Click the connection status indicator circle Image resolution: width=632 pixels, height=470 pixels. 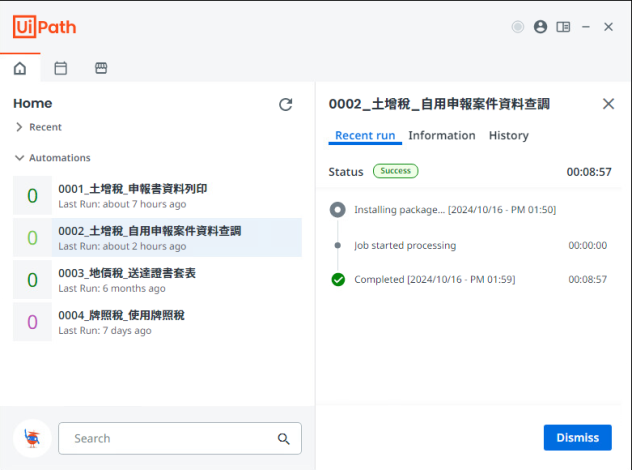pyautogui.click(x=518, y=27)
